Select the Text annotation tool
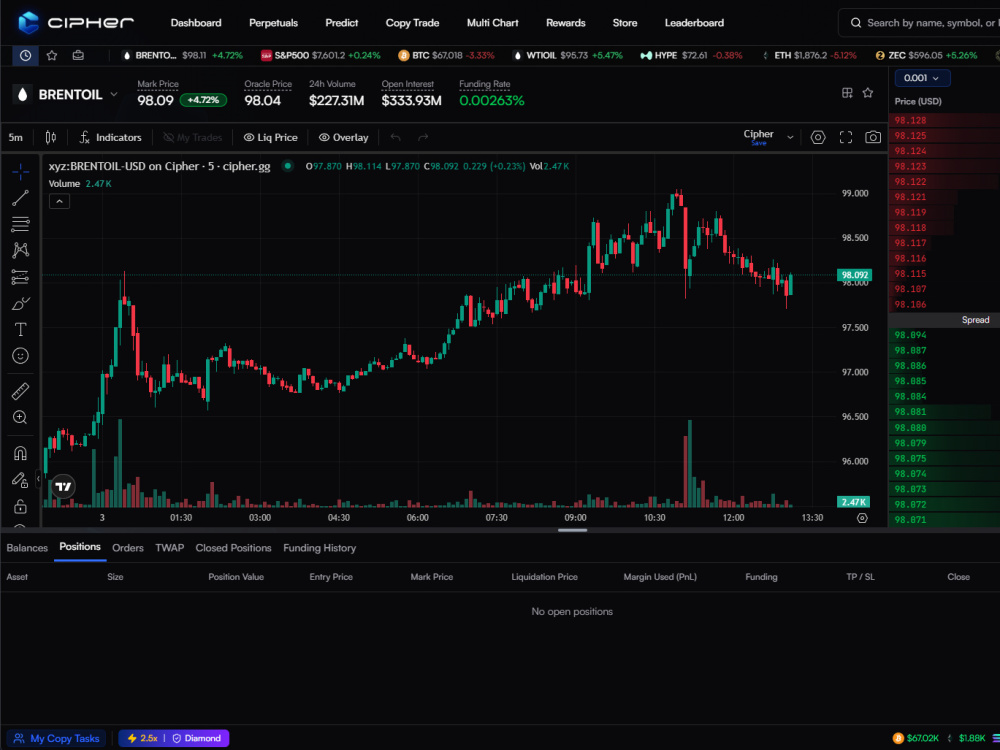This screenshot has width=1000, height=750. [20, 329]
